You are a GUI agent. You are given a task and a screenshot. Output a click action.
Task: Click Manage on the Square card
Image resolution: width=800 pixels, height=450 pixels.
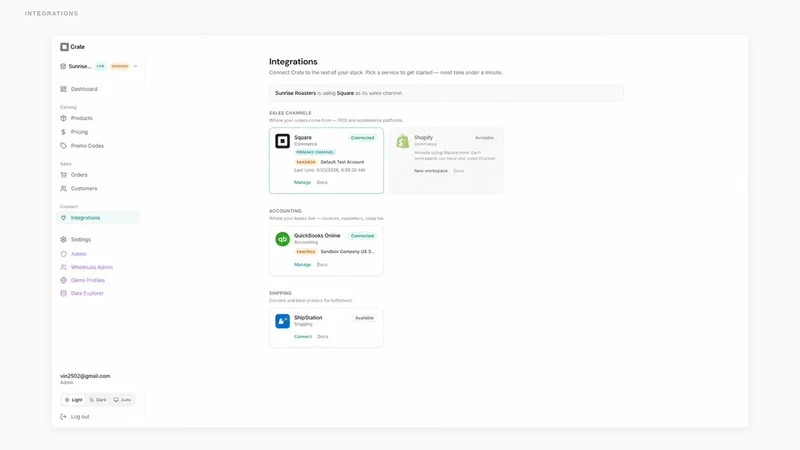(x=303, y=182)
